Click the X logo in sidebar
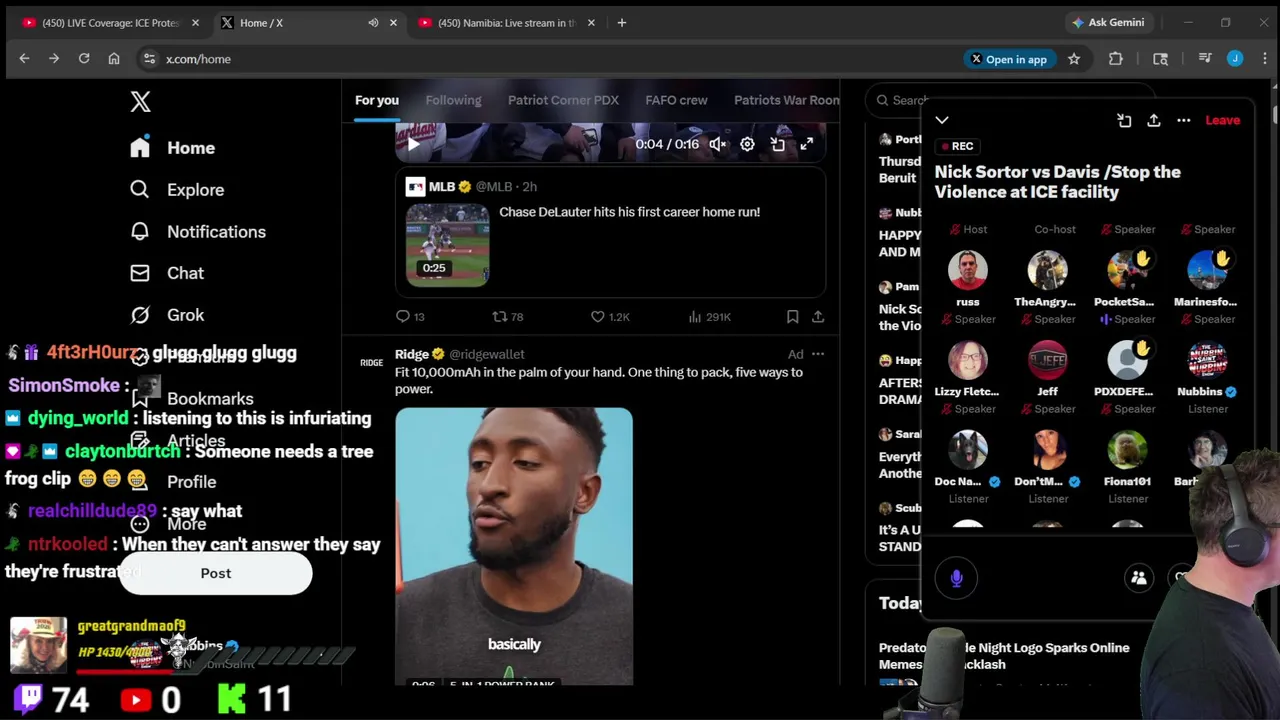Screen dimensions: 1280x720 [140, 101]
